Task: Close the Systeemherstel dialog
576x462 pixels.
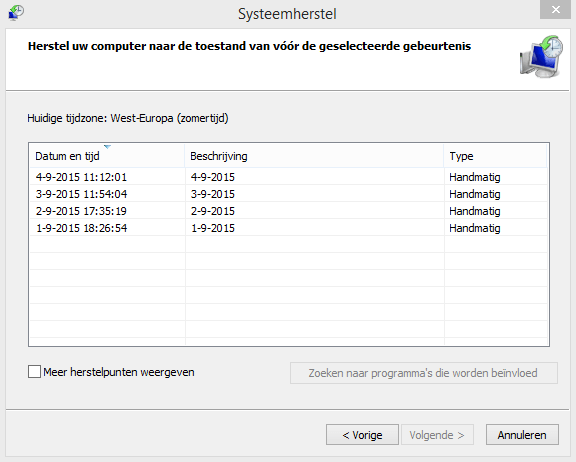Action: pyautogui.click(x=555, y=10)
